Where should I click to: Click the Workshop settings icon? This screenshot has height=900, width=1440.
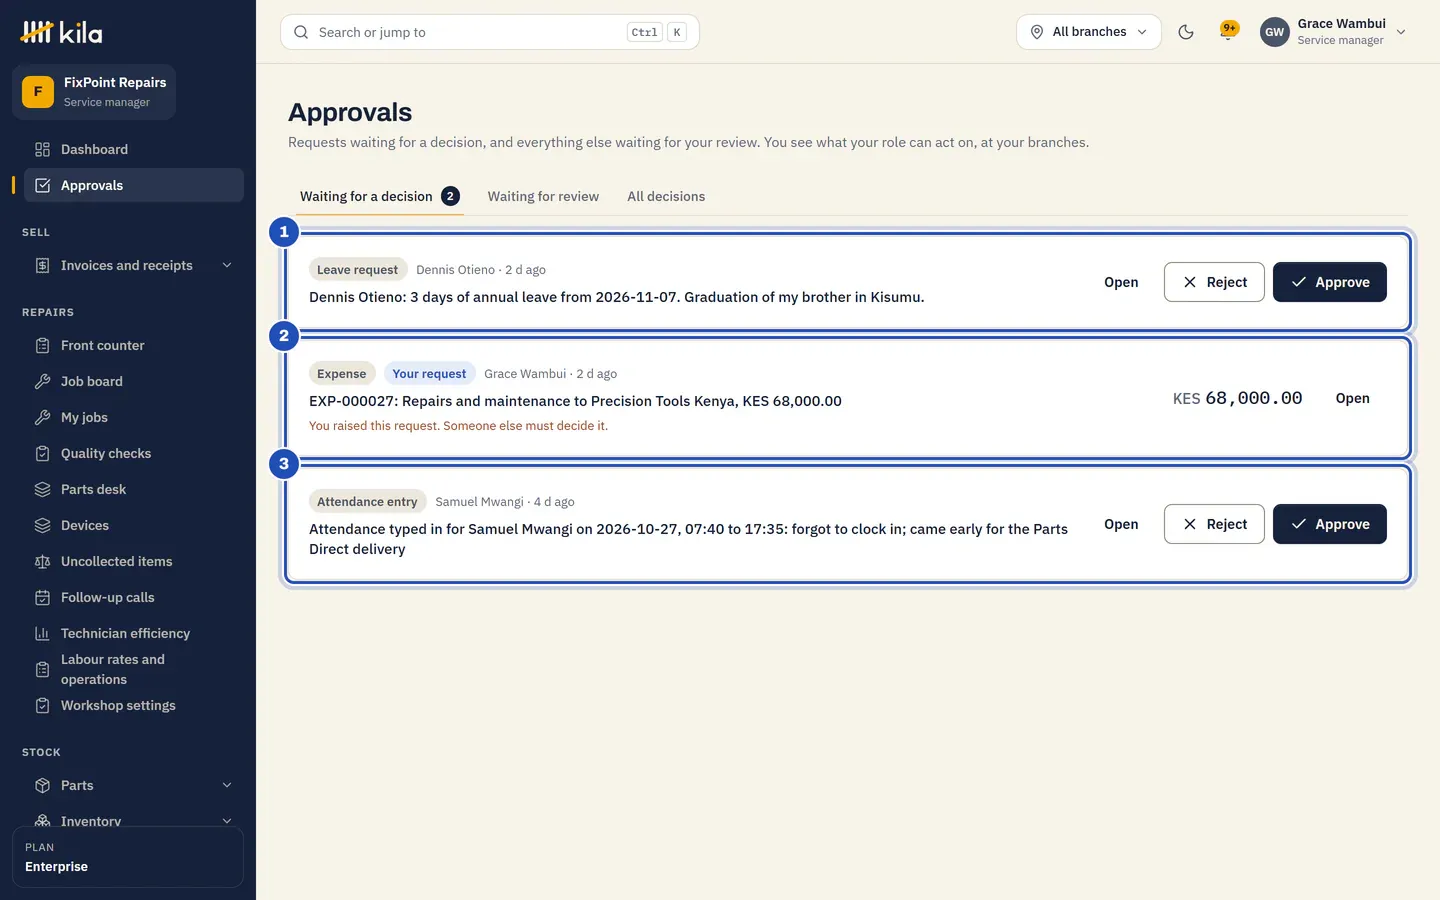click(42, 705)
